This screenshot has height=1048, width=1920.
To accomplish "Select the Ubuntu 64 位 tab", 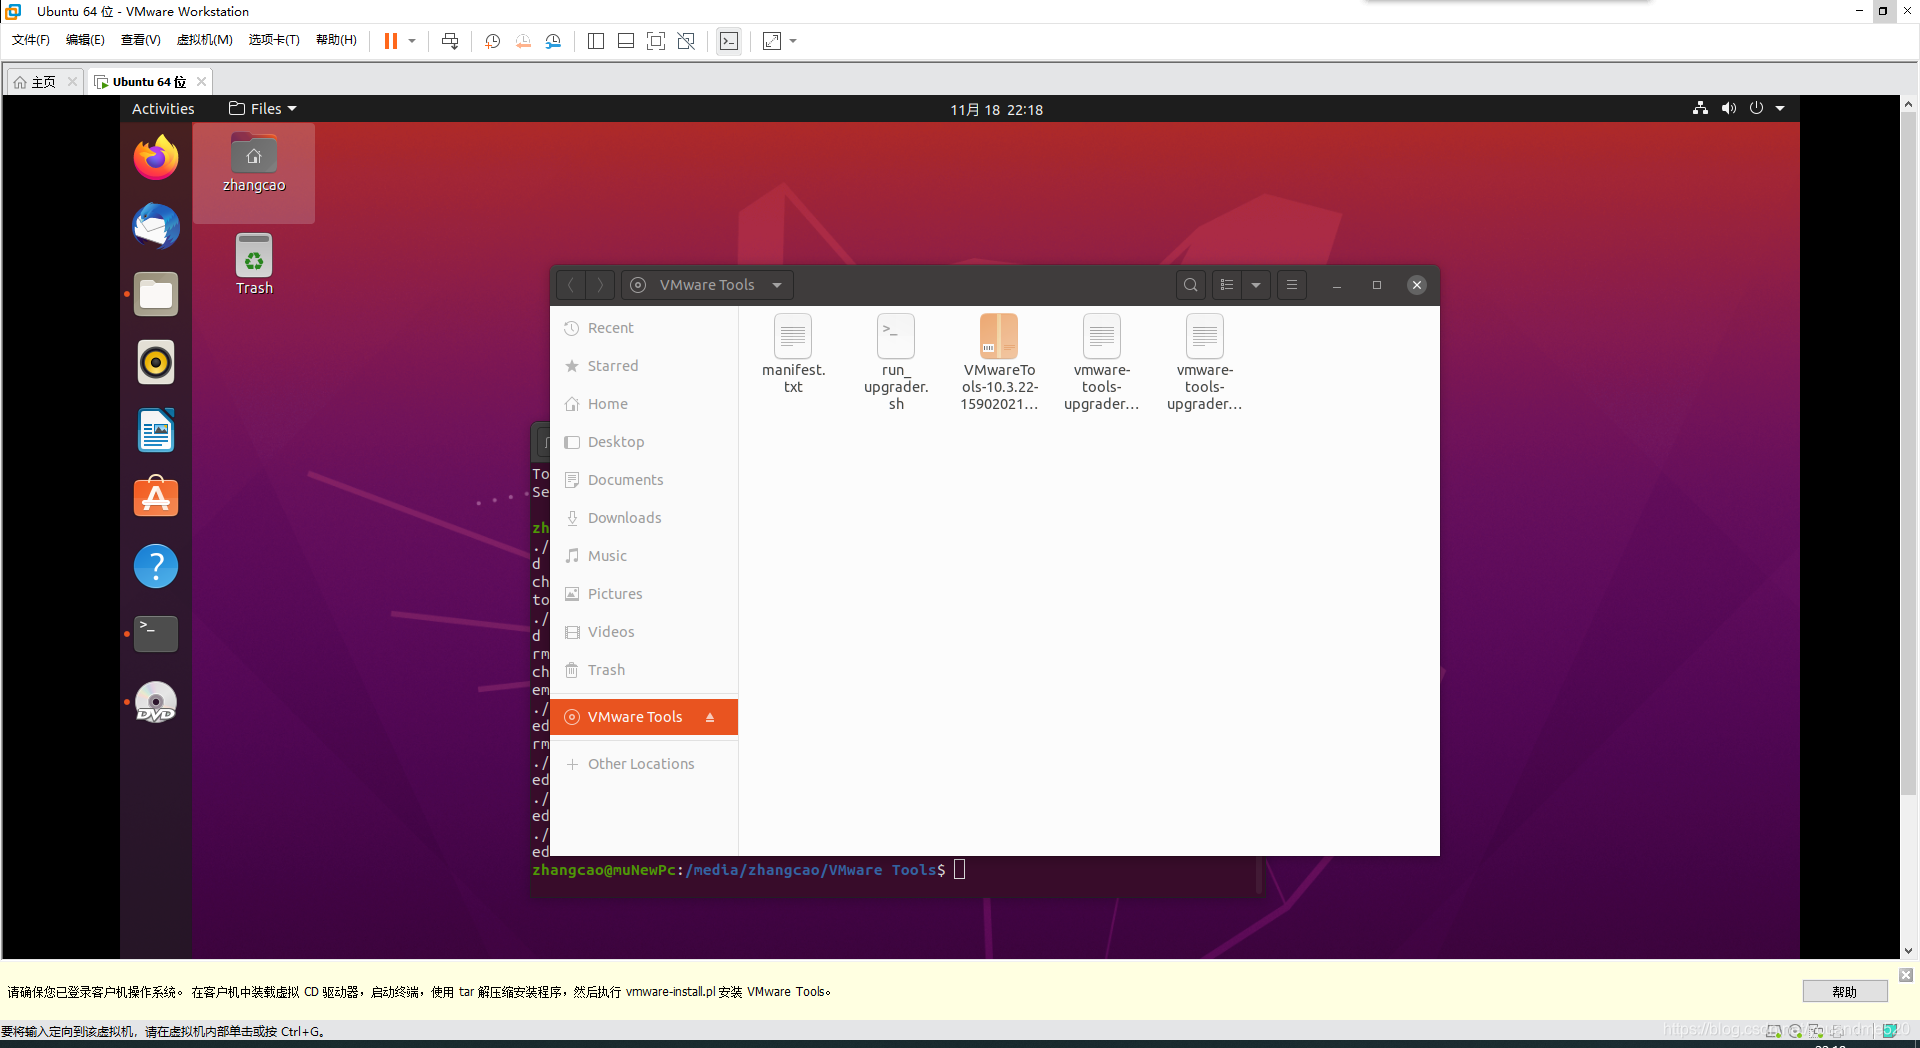I will click(x=148, y=82).
